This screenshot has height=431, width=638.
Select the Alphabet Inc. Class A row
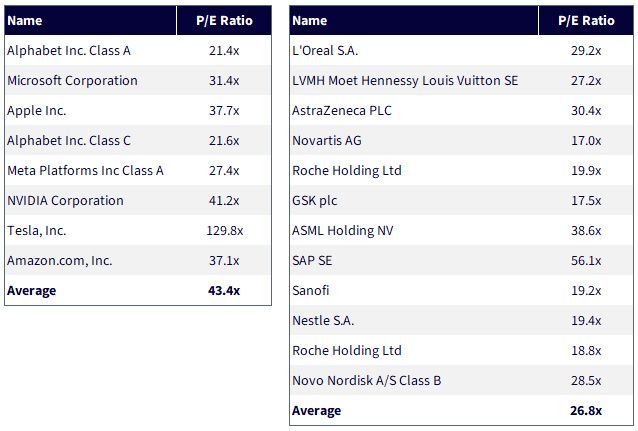tap(138, 50)
